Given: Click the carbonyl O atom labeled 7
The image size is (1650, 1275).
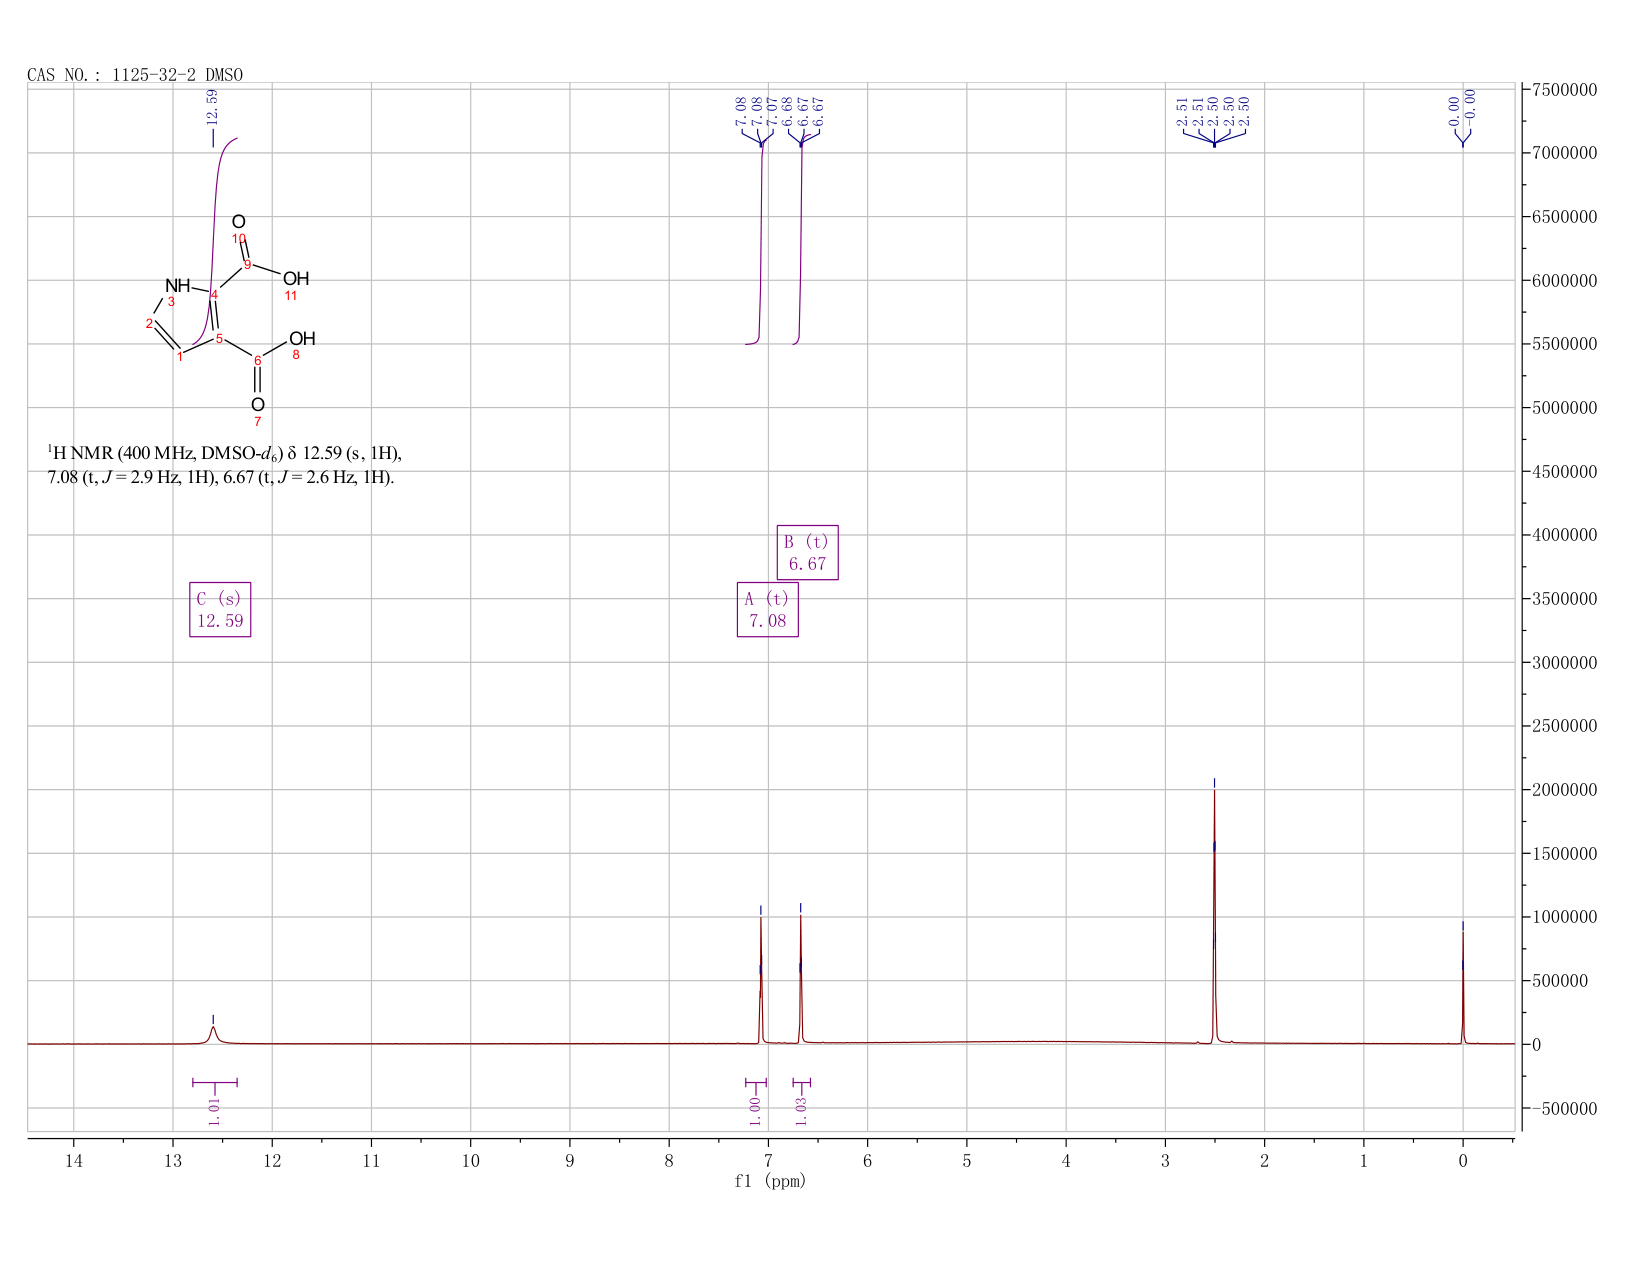Looking at the screenshot, I should tap(258, 404).
